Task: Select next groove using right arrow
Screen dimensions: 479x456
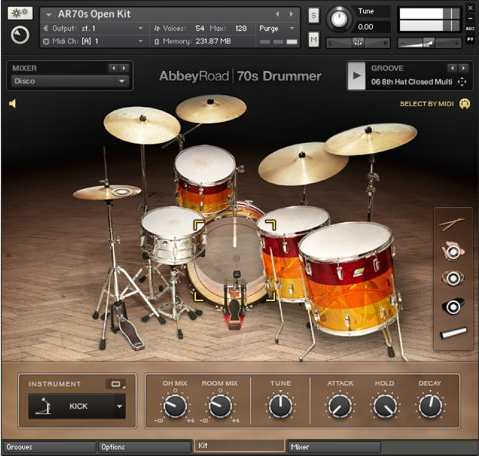Action: [x=463, y=68]
